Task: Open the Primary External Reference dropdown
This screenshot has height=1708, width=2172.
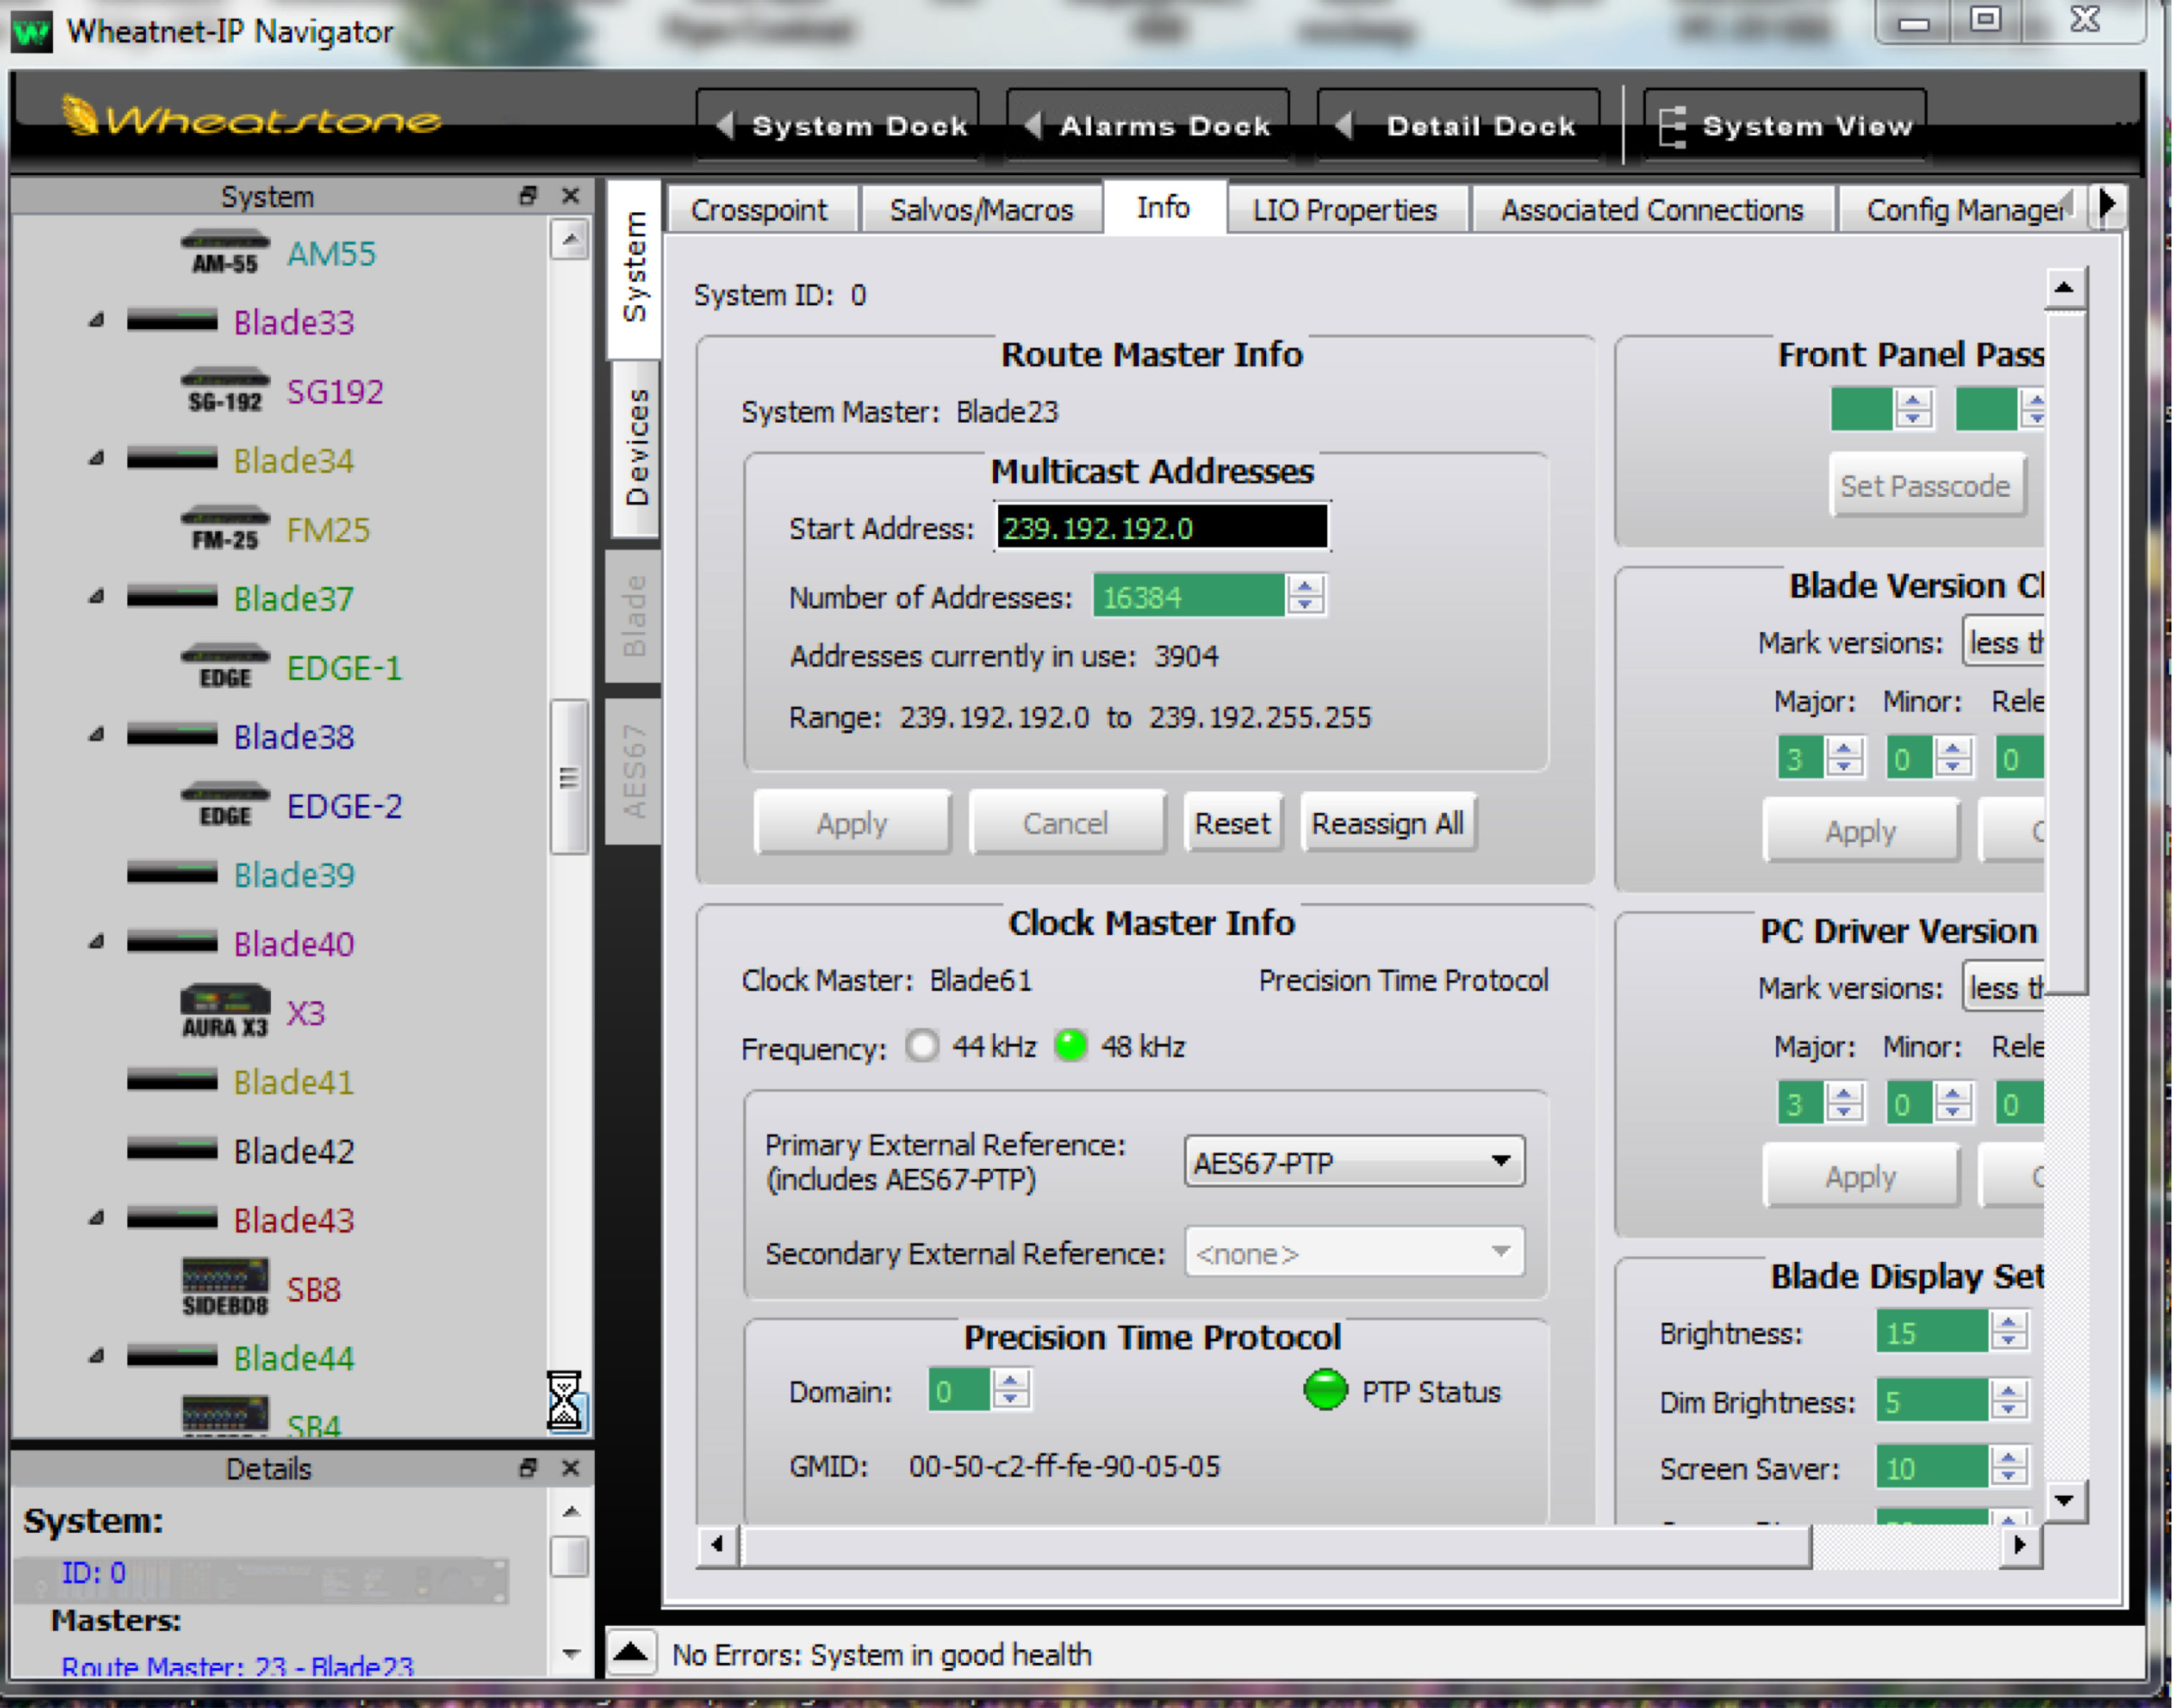Action: pyautogui.click(x=1354, y=1162)
